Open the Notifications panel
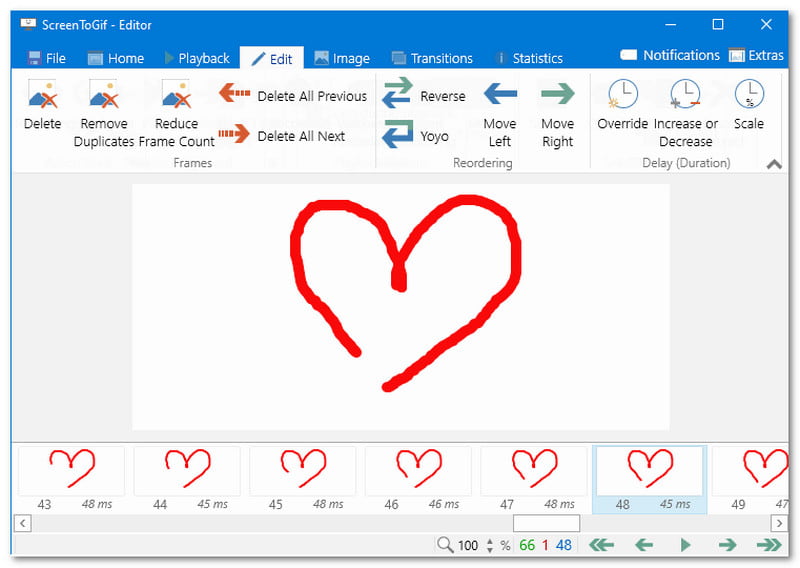 click(x=670, y=55)
